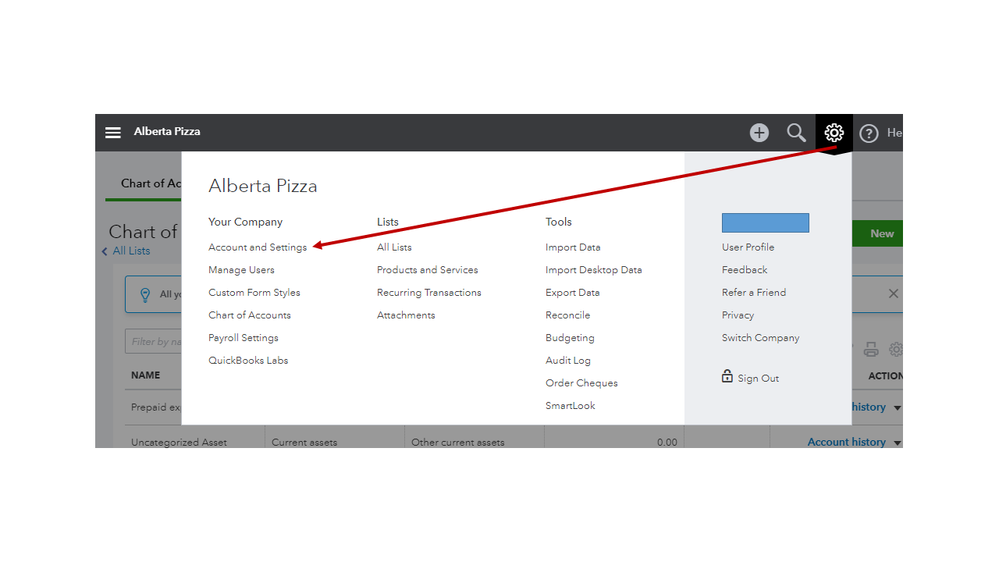The image size is (999, 562).
Task: Select Export Data tool
Action: pos(573,292)
